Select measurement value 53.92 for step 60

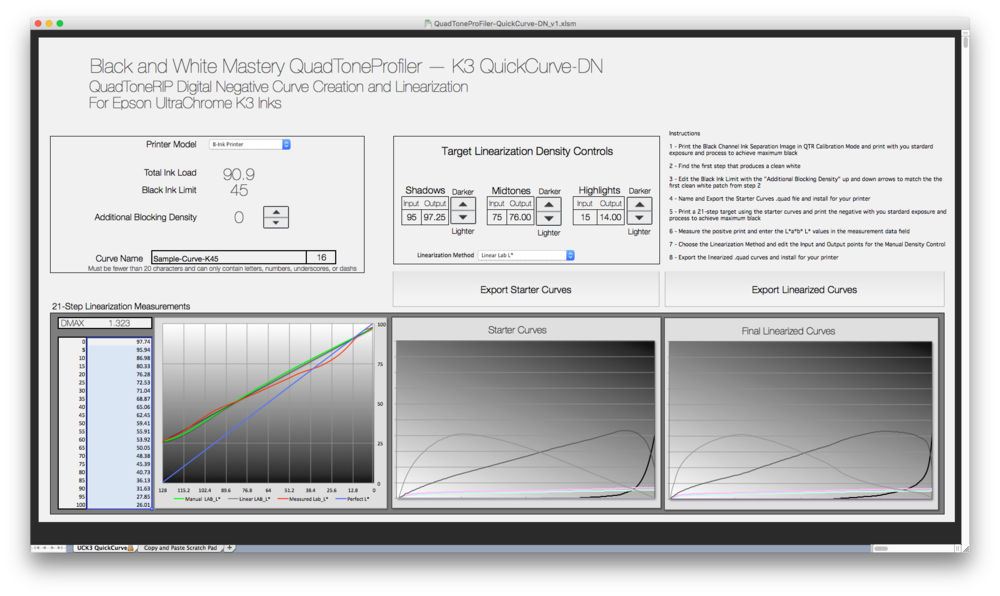(x=119, y=440)
